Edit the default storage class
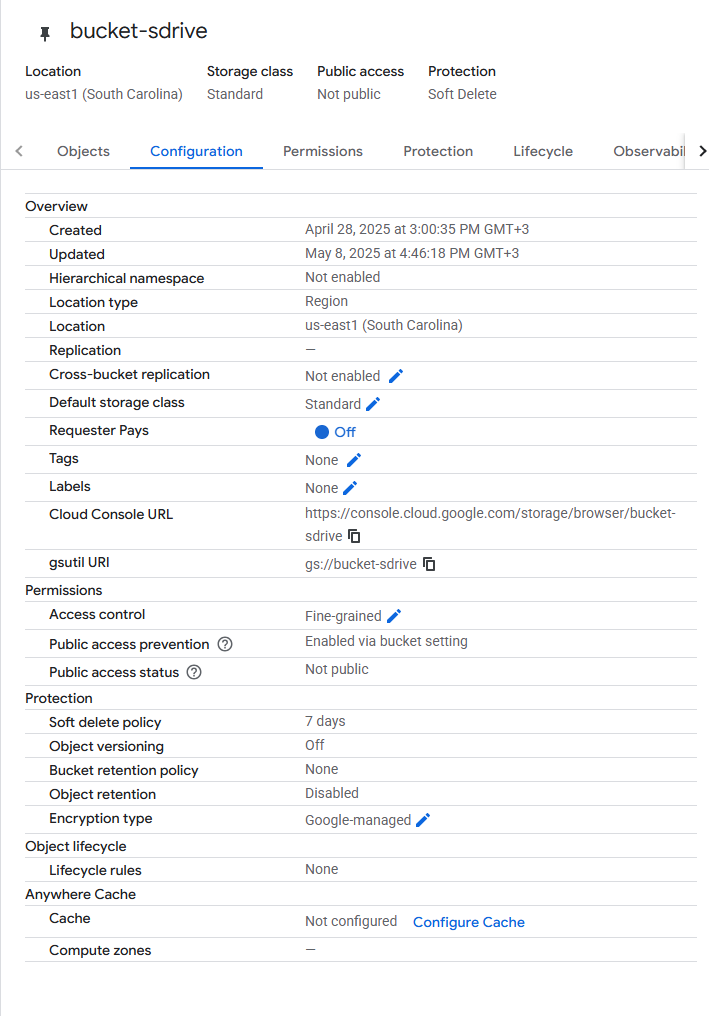Viewport: 709px width, 1016px height. pos(373,404)
